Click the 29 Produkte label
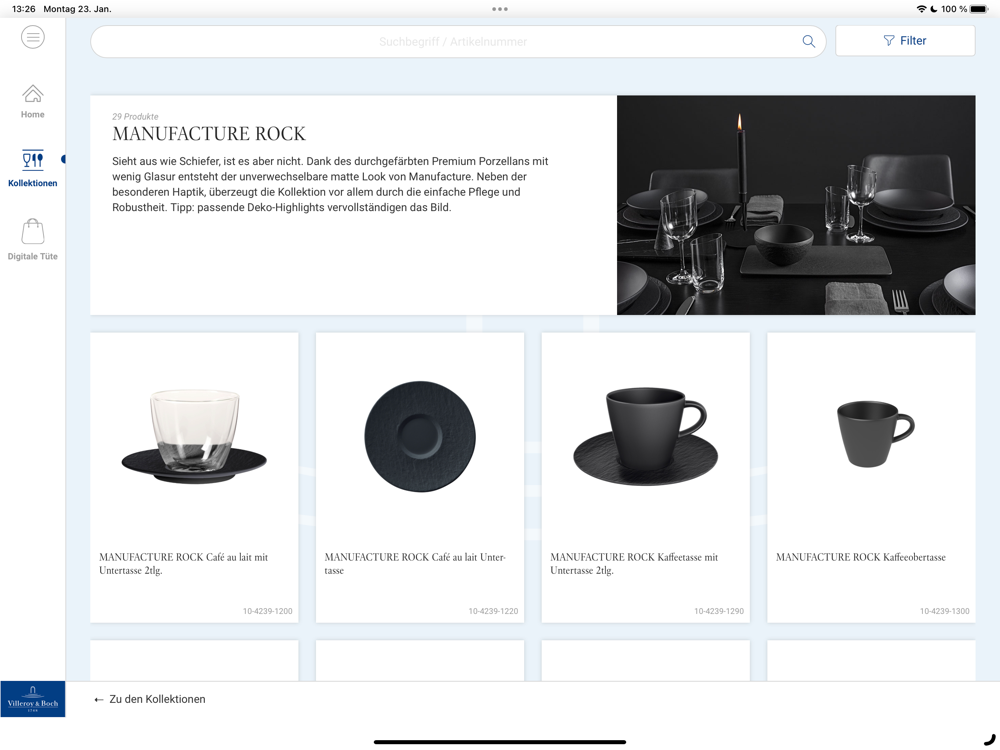 (x=135, y=116)
